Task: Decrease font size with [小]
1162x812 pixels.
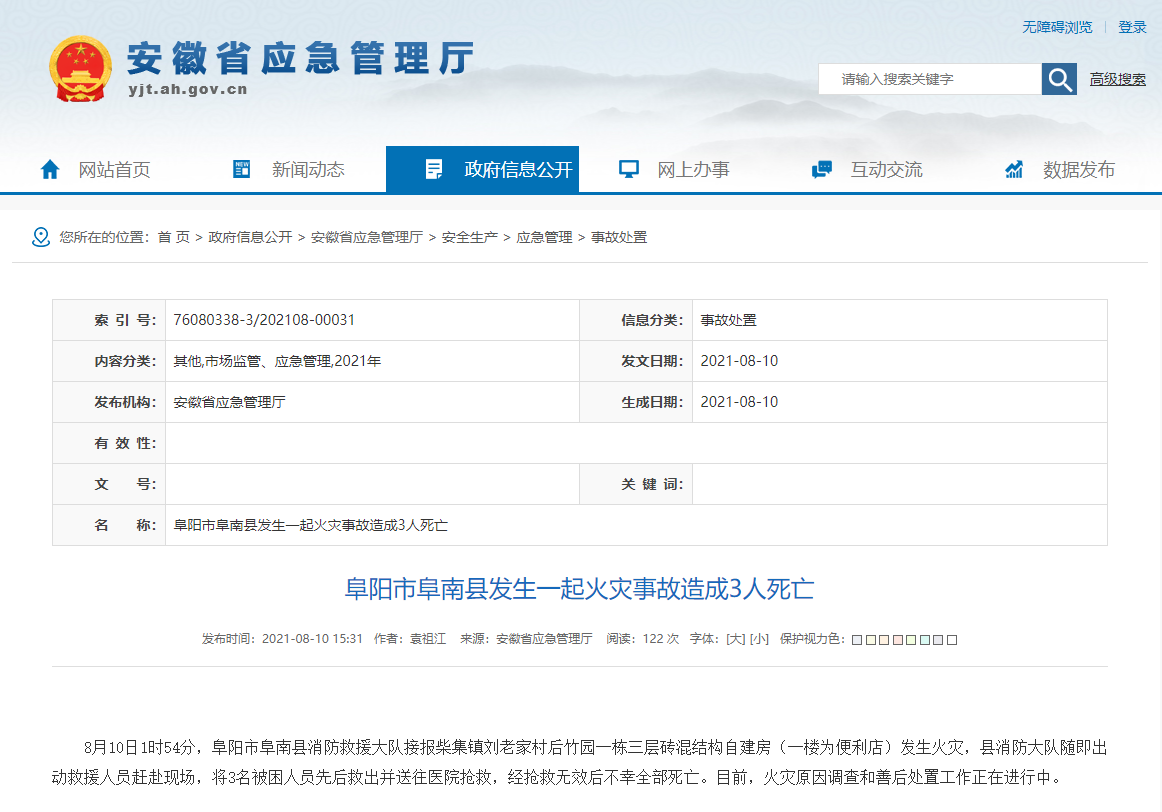Action: [x=759, y=639]
